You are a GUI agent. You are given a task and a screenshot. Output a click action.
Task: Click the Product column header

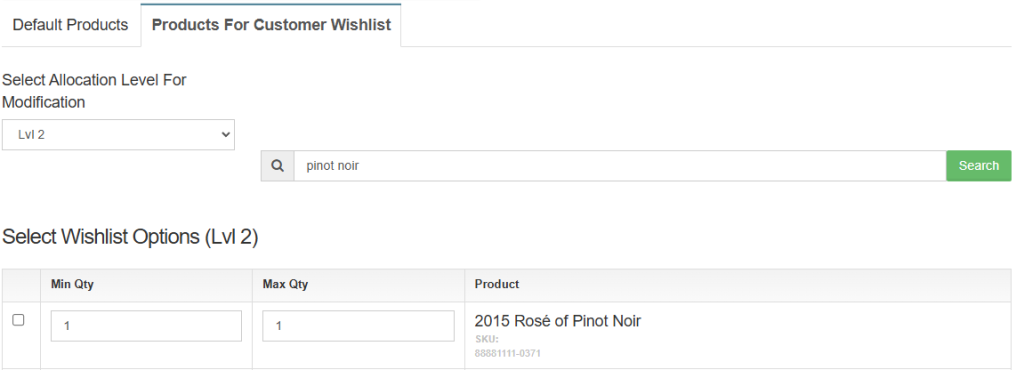pos(497,285)
